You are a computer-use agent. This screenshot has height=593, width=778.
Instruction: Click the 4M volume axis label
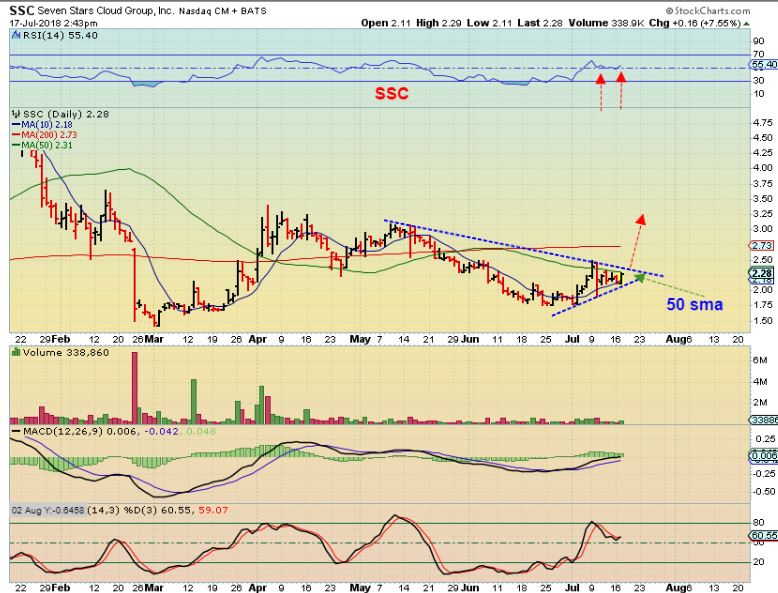[760, 382]
